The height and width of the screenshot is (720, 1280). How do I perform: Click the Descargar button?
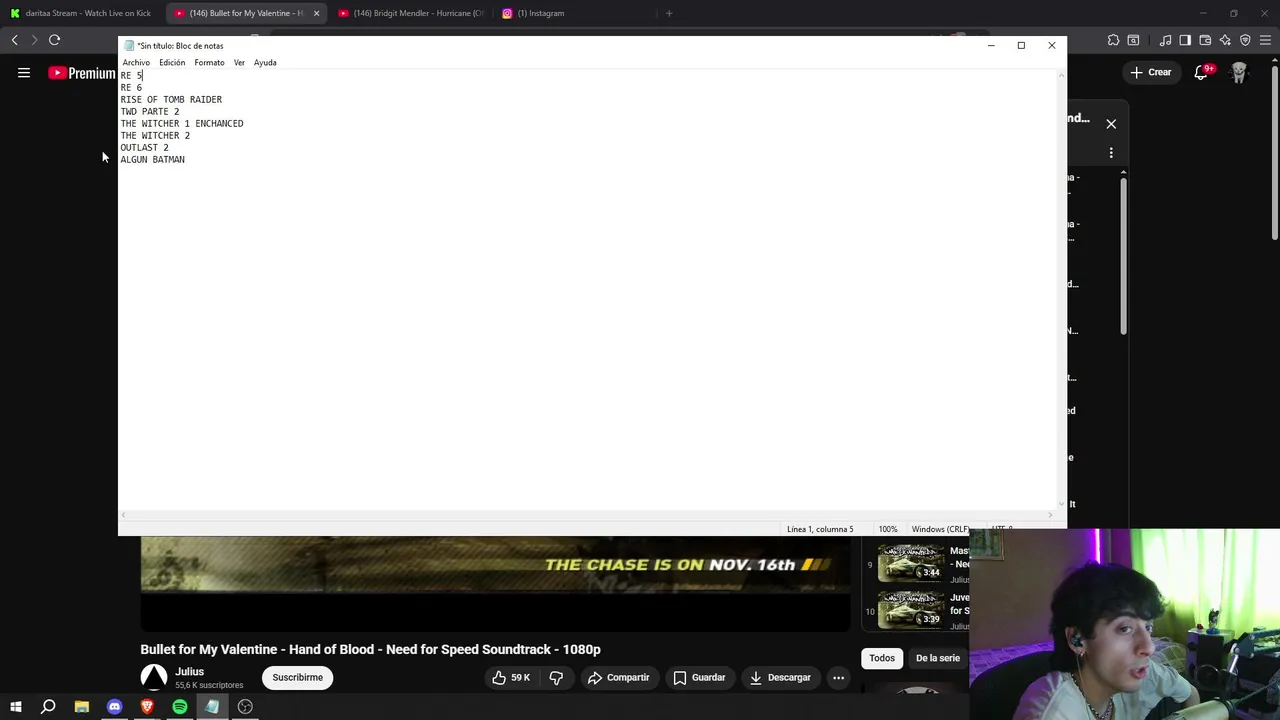pyautogui.click(x=783, y=677)
